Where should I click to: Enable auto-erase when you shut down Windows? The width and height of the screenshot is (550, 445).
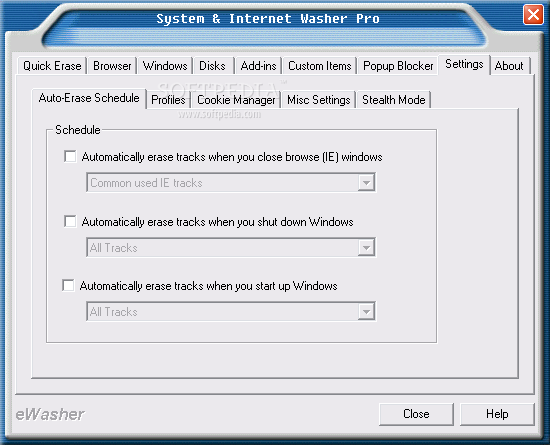coord(70,221)
